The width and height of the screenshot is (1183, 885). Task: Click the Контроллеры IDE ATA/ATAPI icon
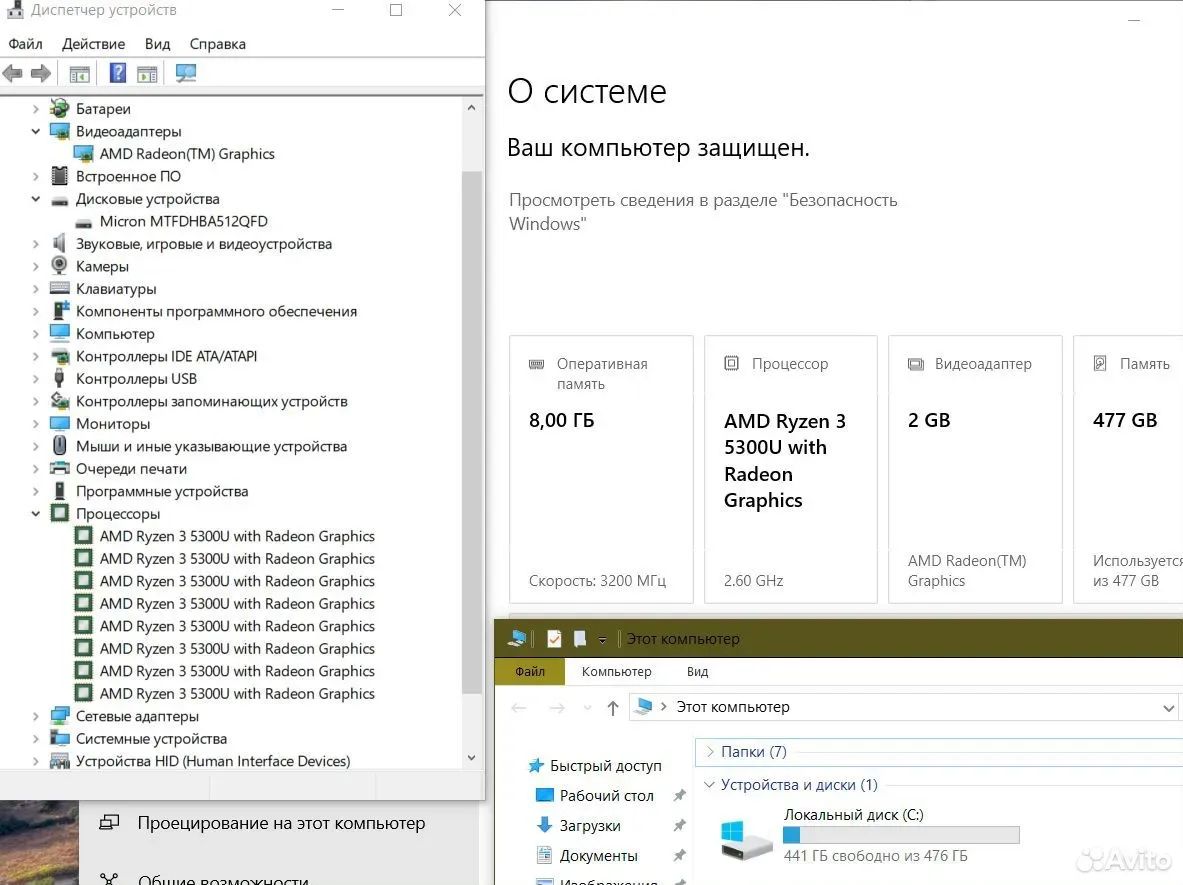[x=60, y=356]
